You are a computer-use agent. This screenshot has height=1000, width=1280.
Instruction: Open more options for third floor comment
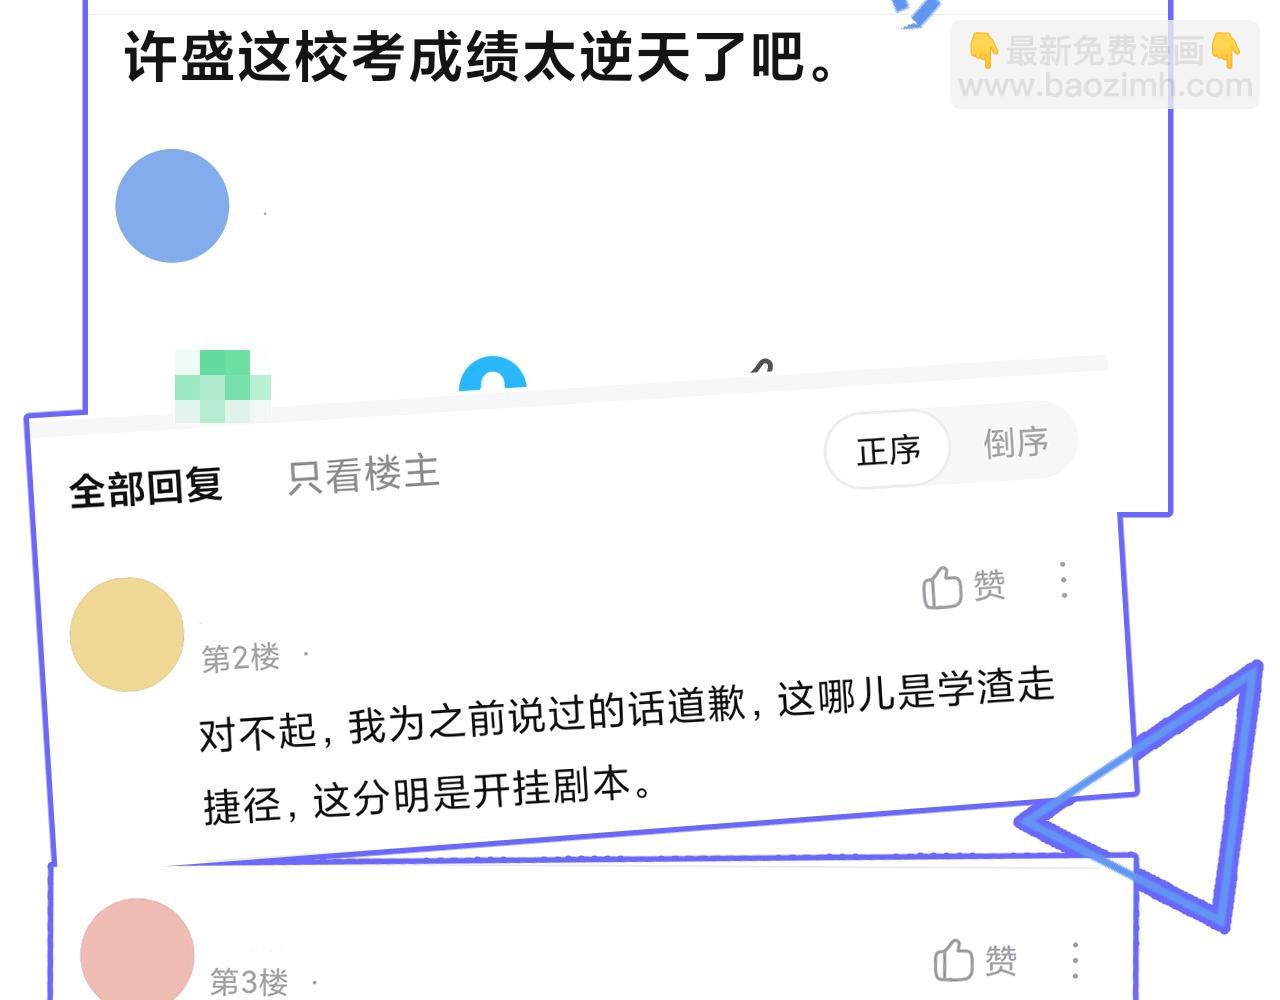[x=1075, y=960]
